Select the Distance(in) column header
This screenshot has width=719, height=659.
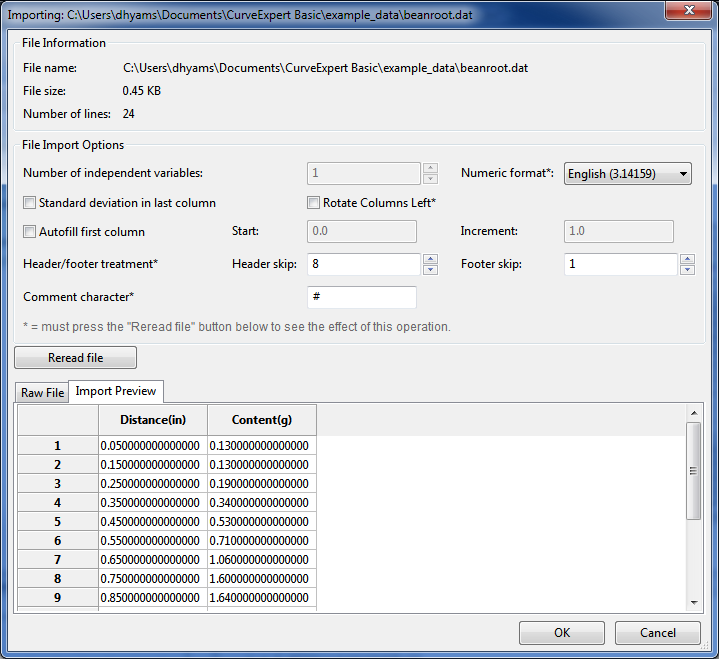click(x=153, y=420)
